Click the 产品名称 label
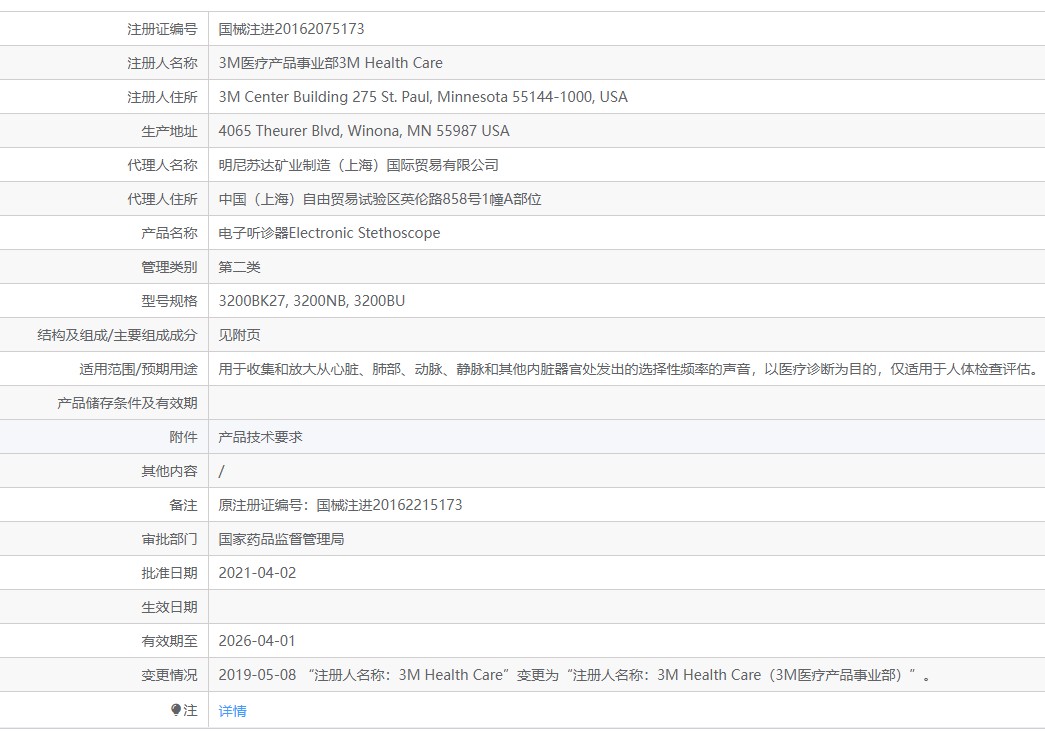This screenshot has width=1045, height=732. click(x=169, y=233)
